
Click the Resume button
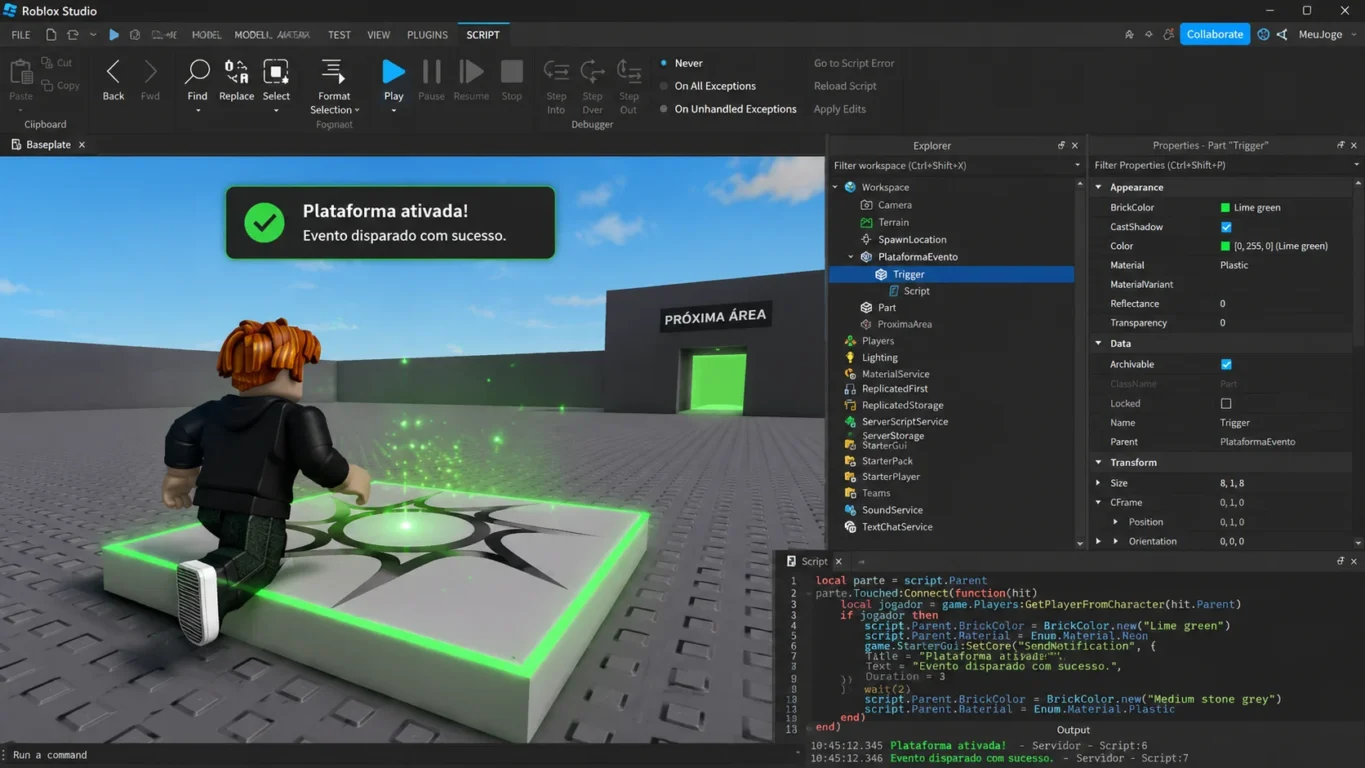[471, 71]
